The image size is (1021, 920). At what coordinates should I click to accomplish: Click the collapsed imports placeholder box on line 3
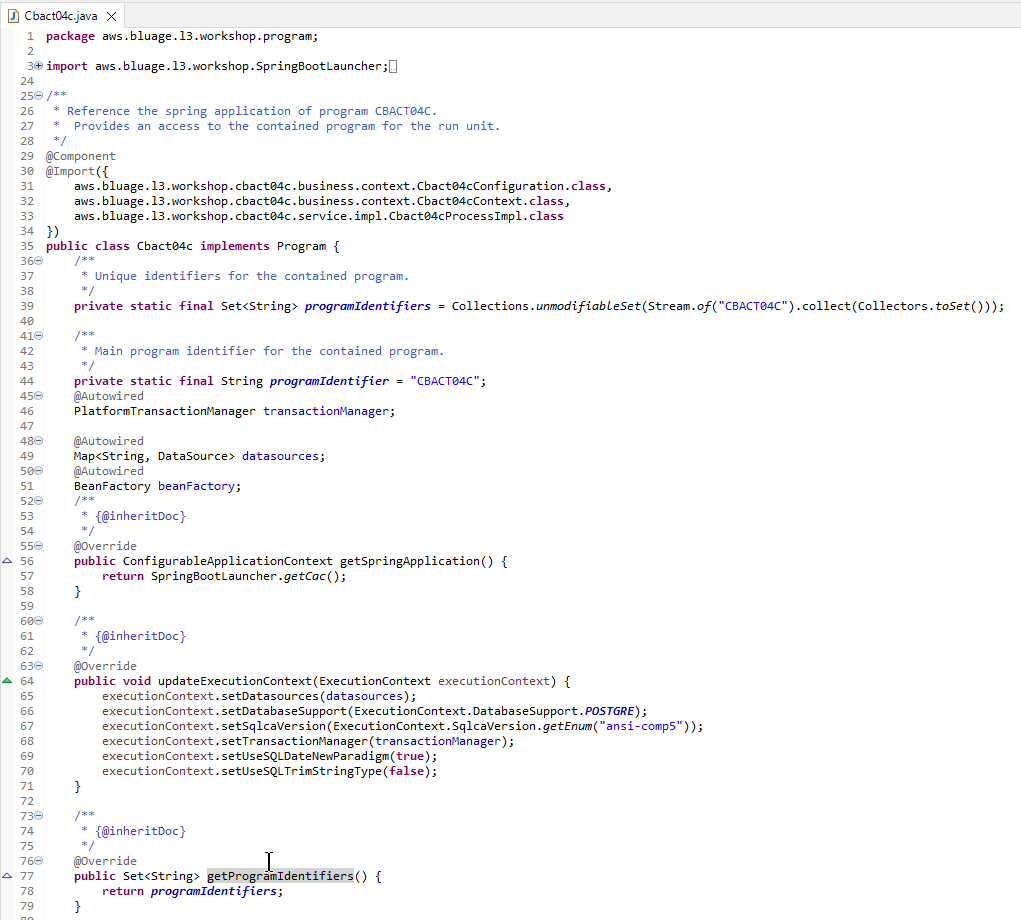point(393,67)
